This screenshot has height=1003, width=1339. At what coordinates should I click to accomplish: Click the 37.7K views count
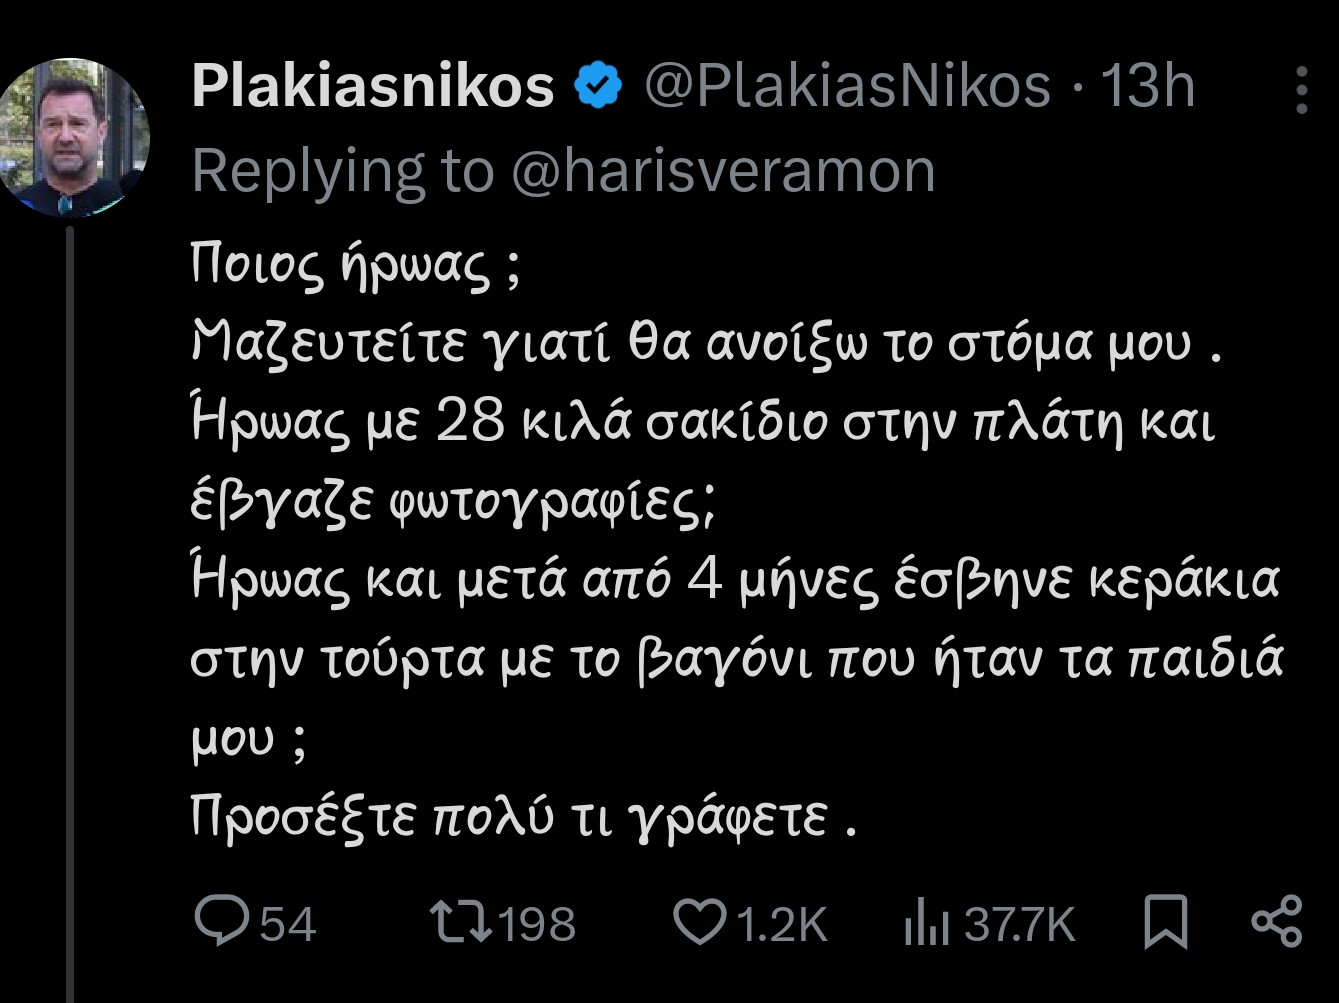pyautogui.click(x=1020, y=924)
